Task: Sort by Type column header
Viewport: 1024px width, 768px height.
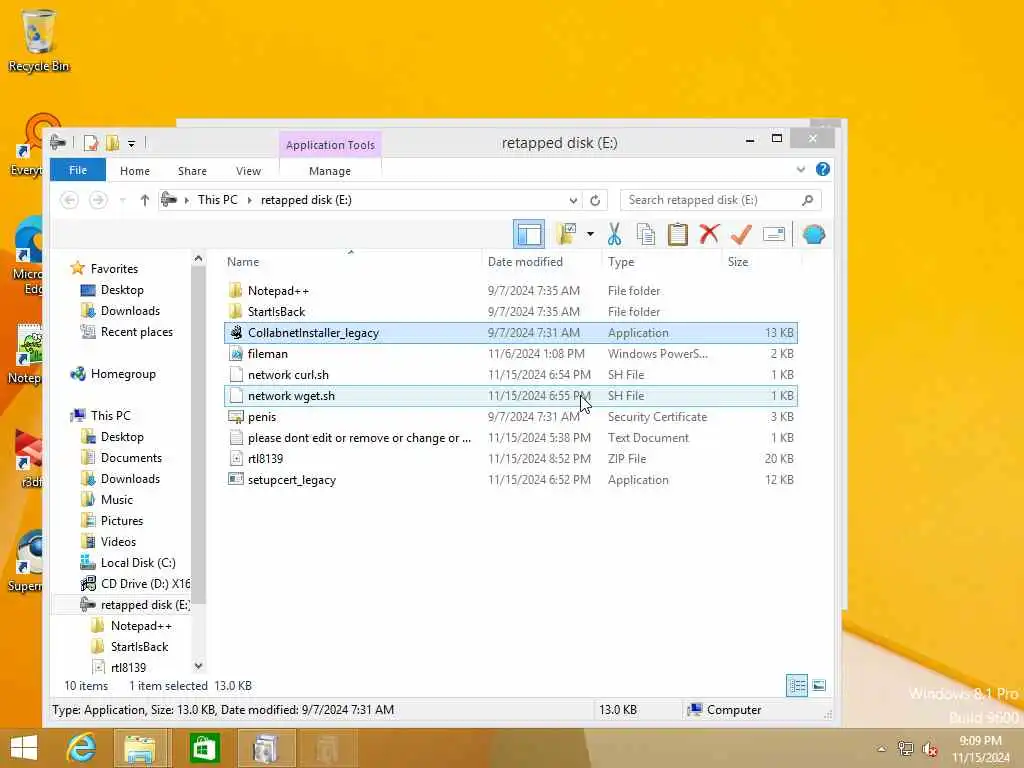Action: tap(620, 262)
